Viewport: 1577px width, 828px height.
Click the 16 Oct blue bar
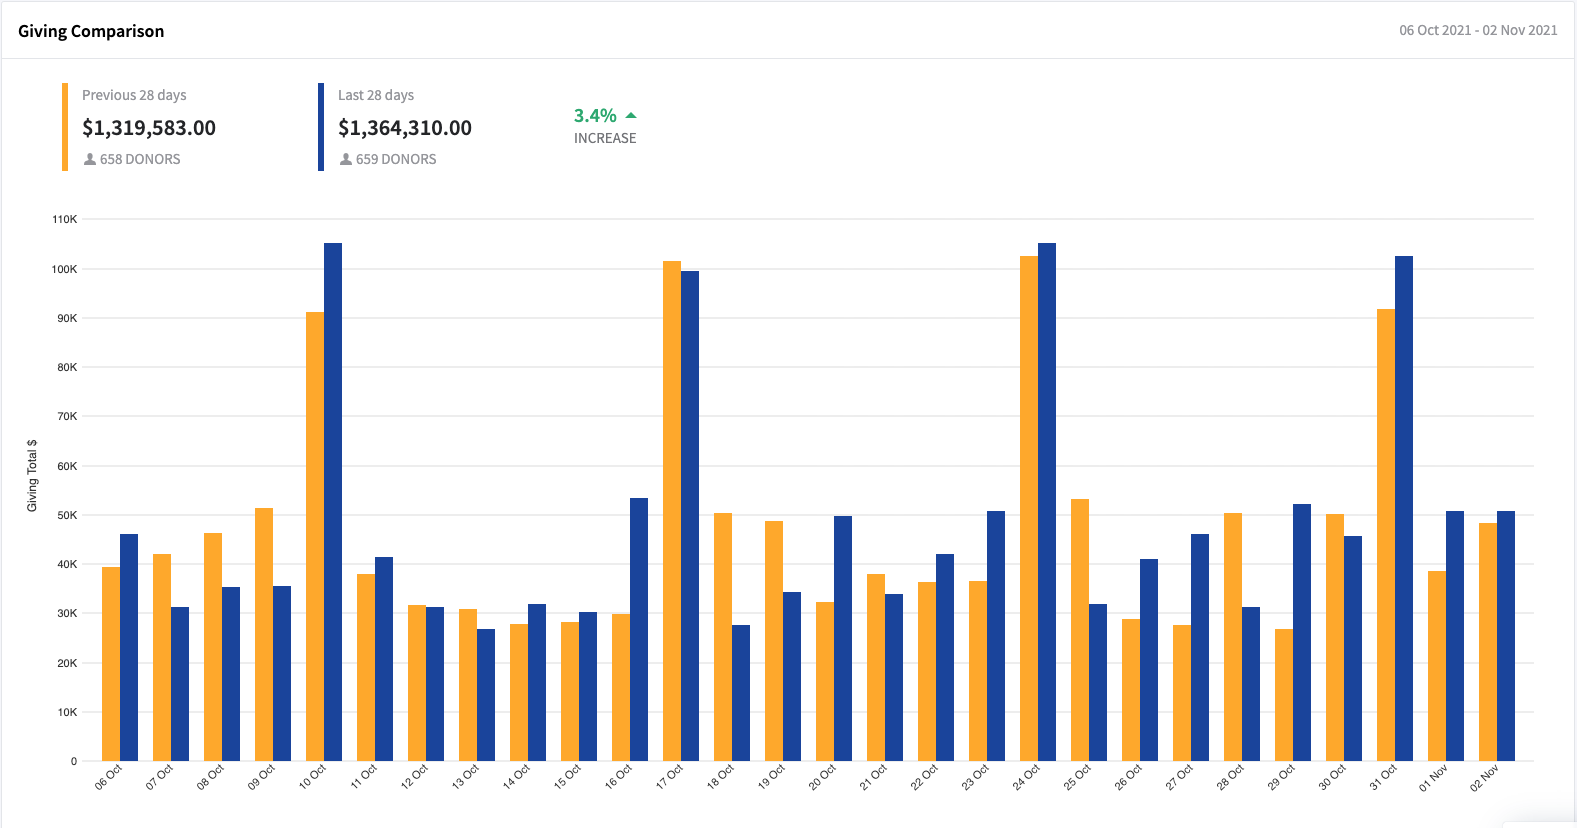639,629
